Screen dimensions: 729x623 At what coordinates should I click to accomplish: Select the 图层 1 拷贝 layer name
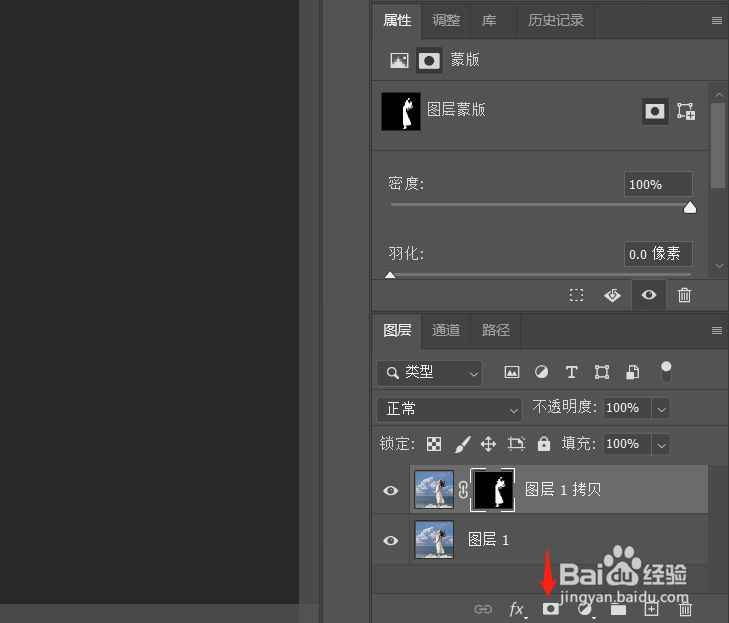(563, 490)
